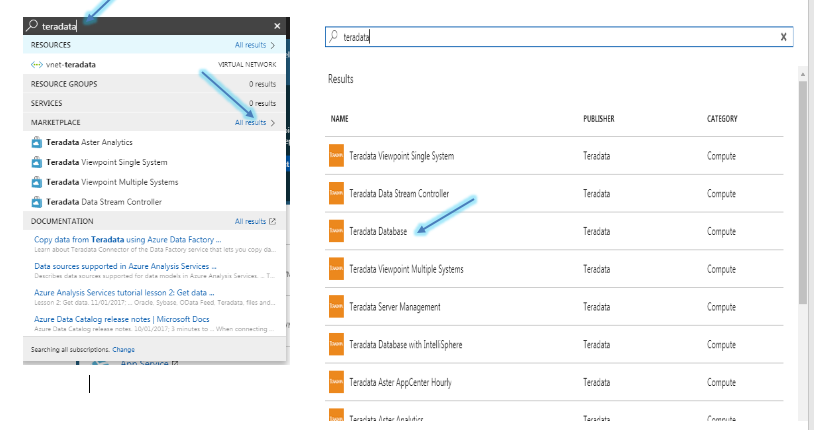Click the magnifier icon in marketplace search box
The height and width of the screenshot is (430, 814).
[x=333, y=36]
